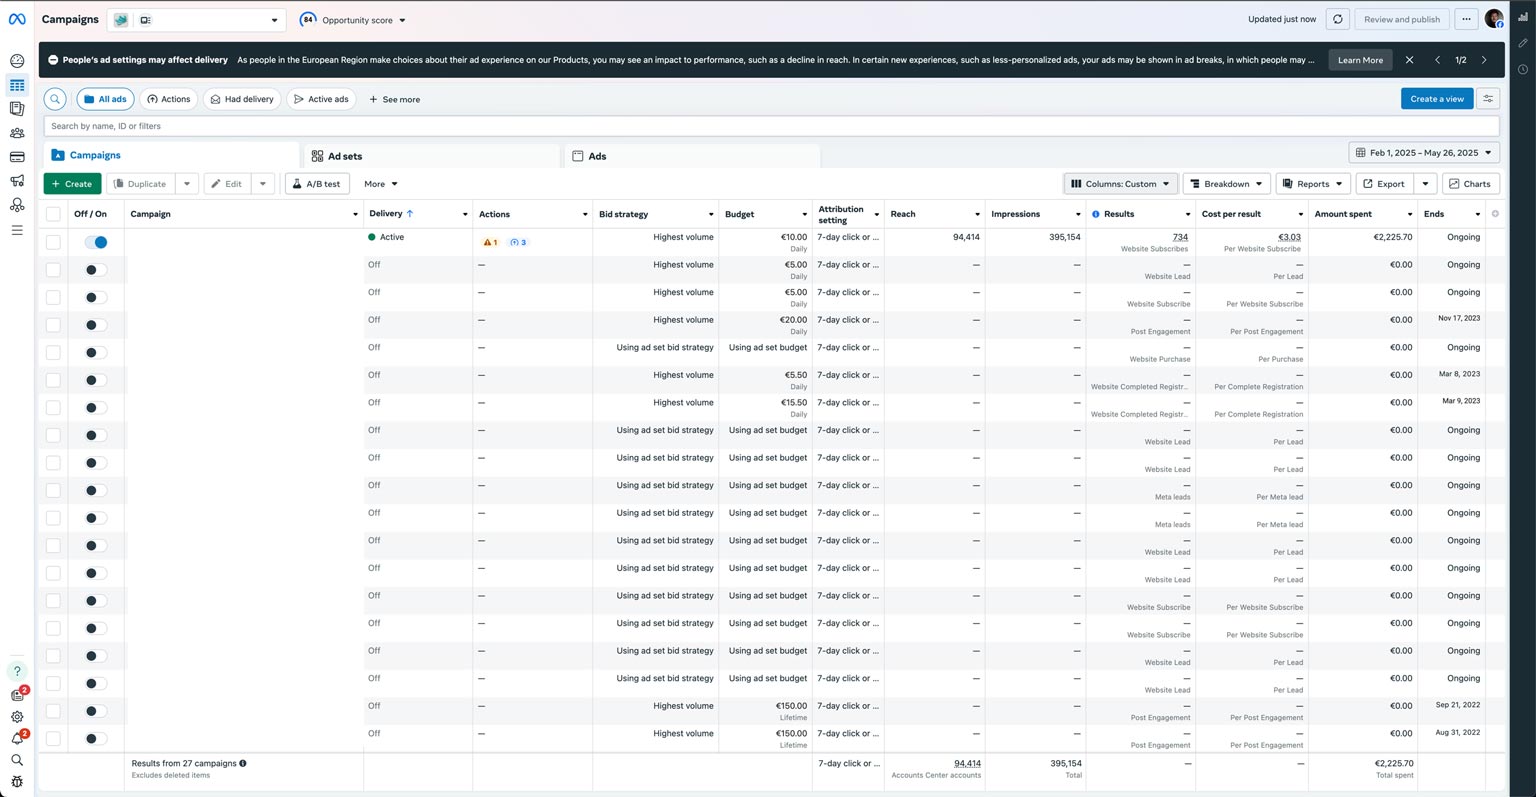Go to next banner notification
This screenshot has width=1536, height=797.
click(x=1484, y=60)
